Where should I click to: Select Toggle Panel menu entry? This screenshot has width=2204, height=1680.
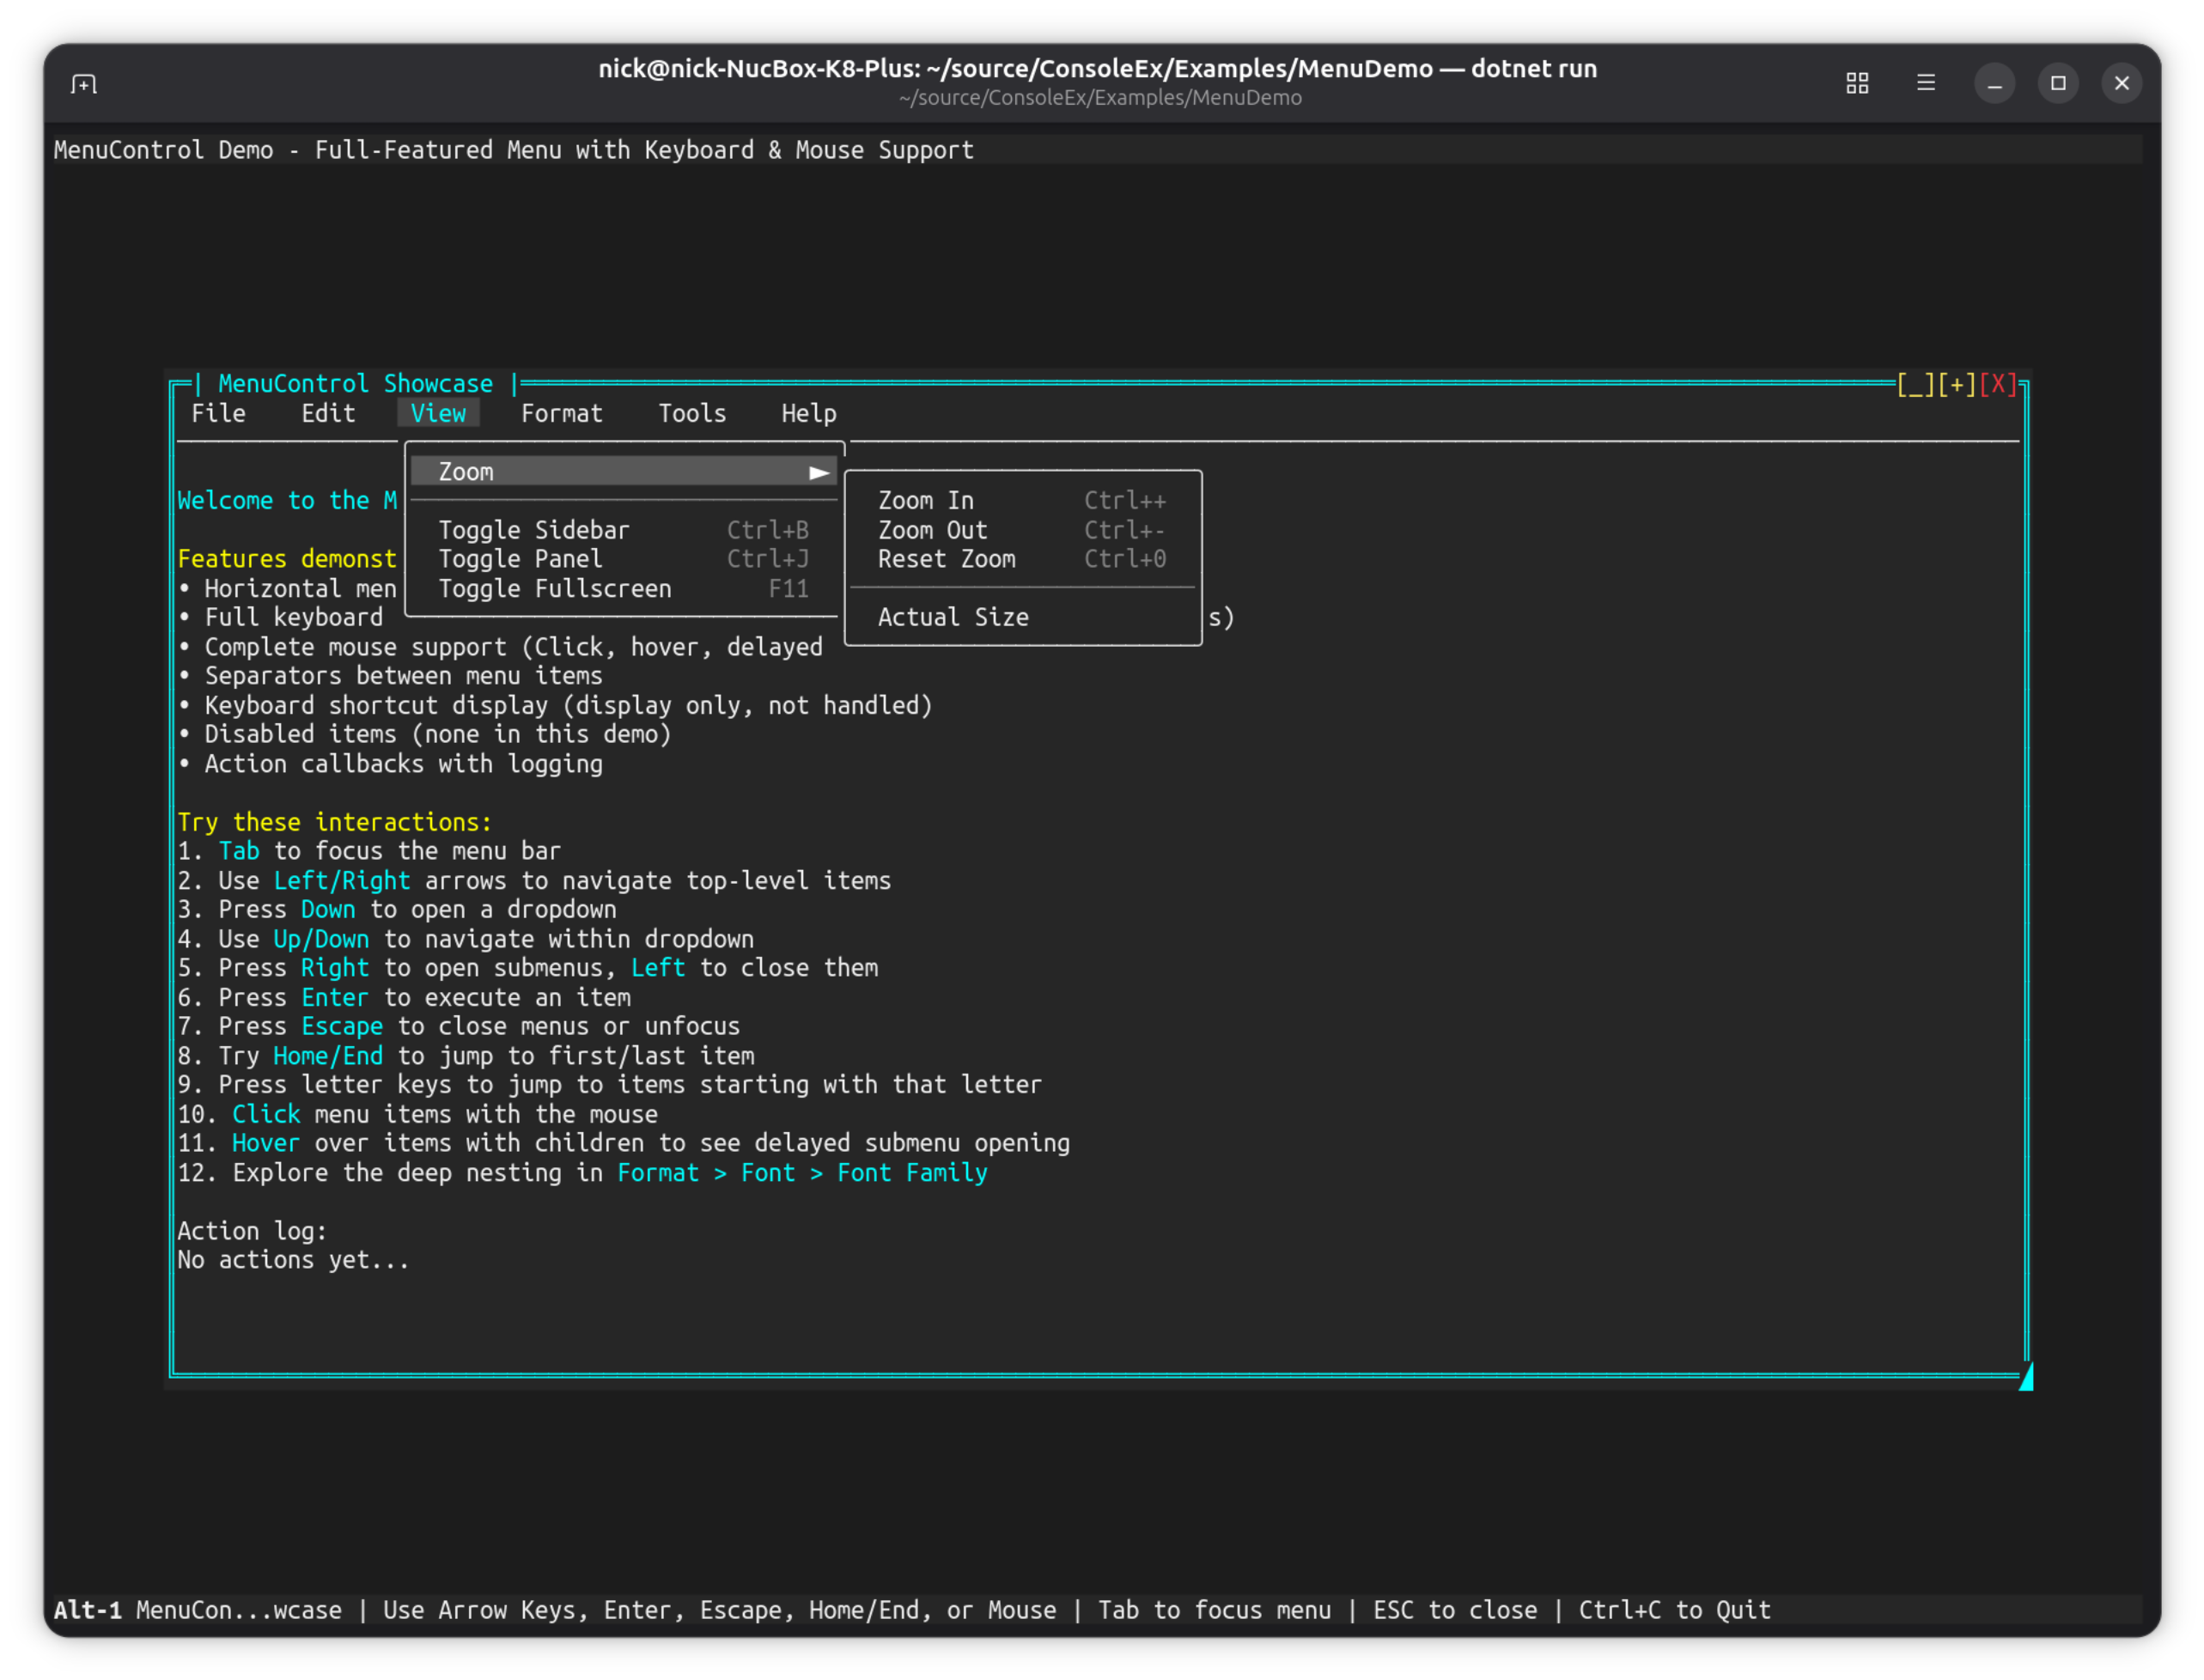tap(520, 559)
